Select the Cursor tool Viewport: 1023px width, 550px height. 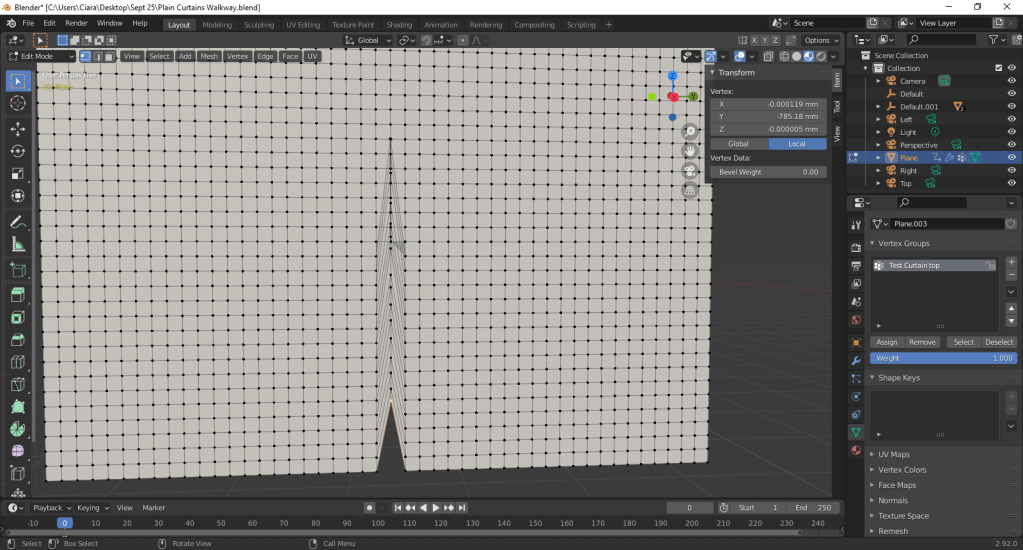click(18, 103)
